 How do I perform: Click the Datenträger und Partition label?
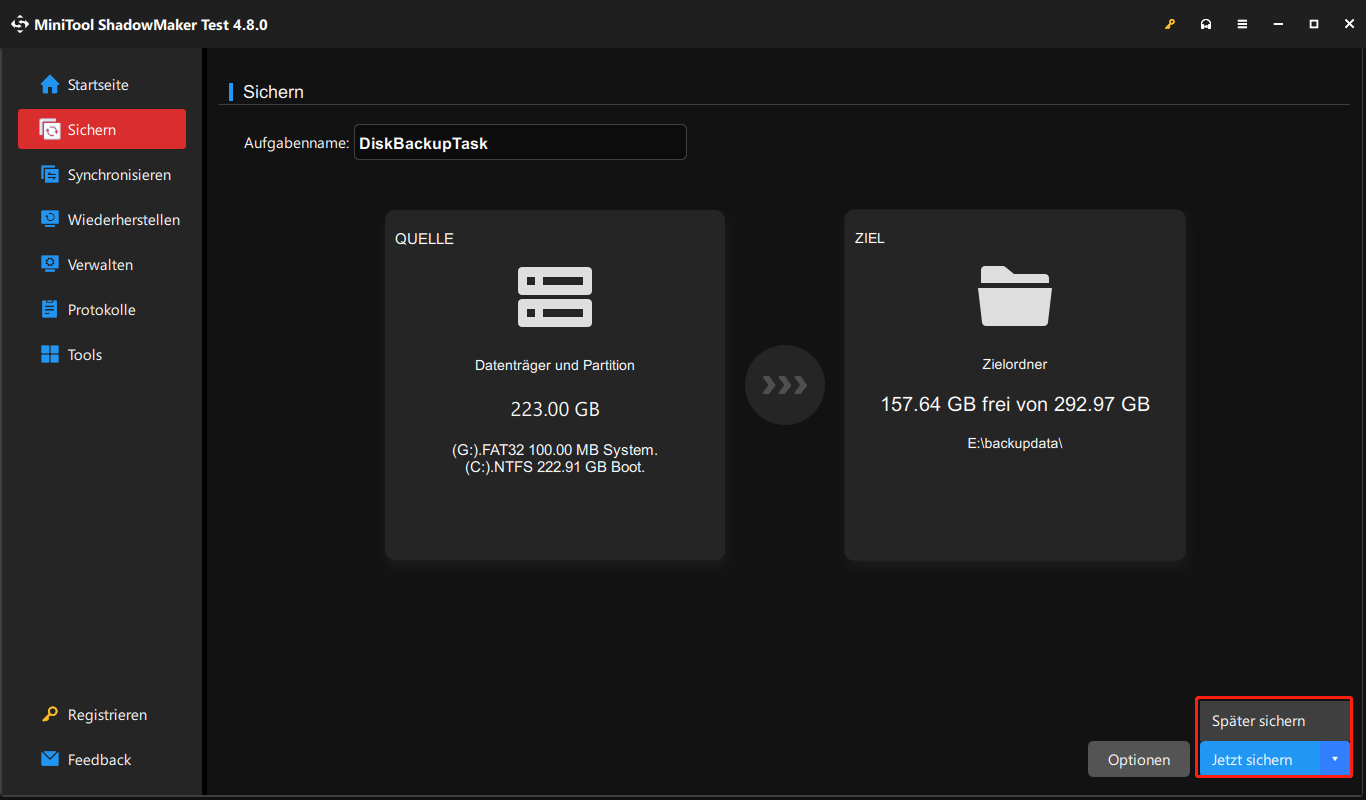click(555, 365)
